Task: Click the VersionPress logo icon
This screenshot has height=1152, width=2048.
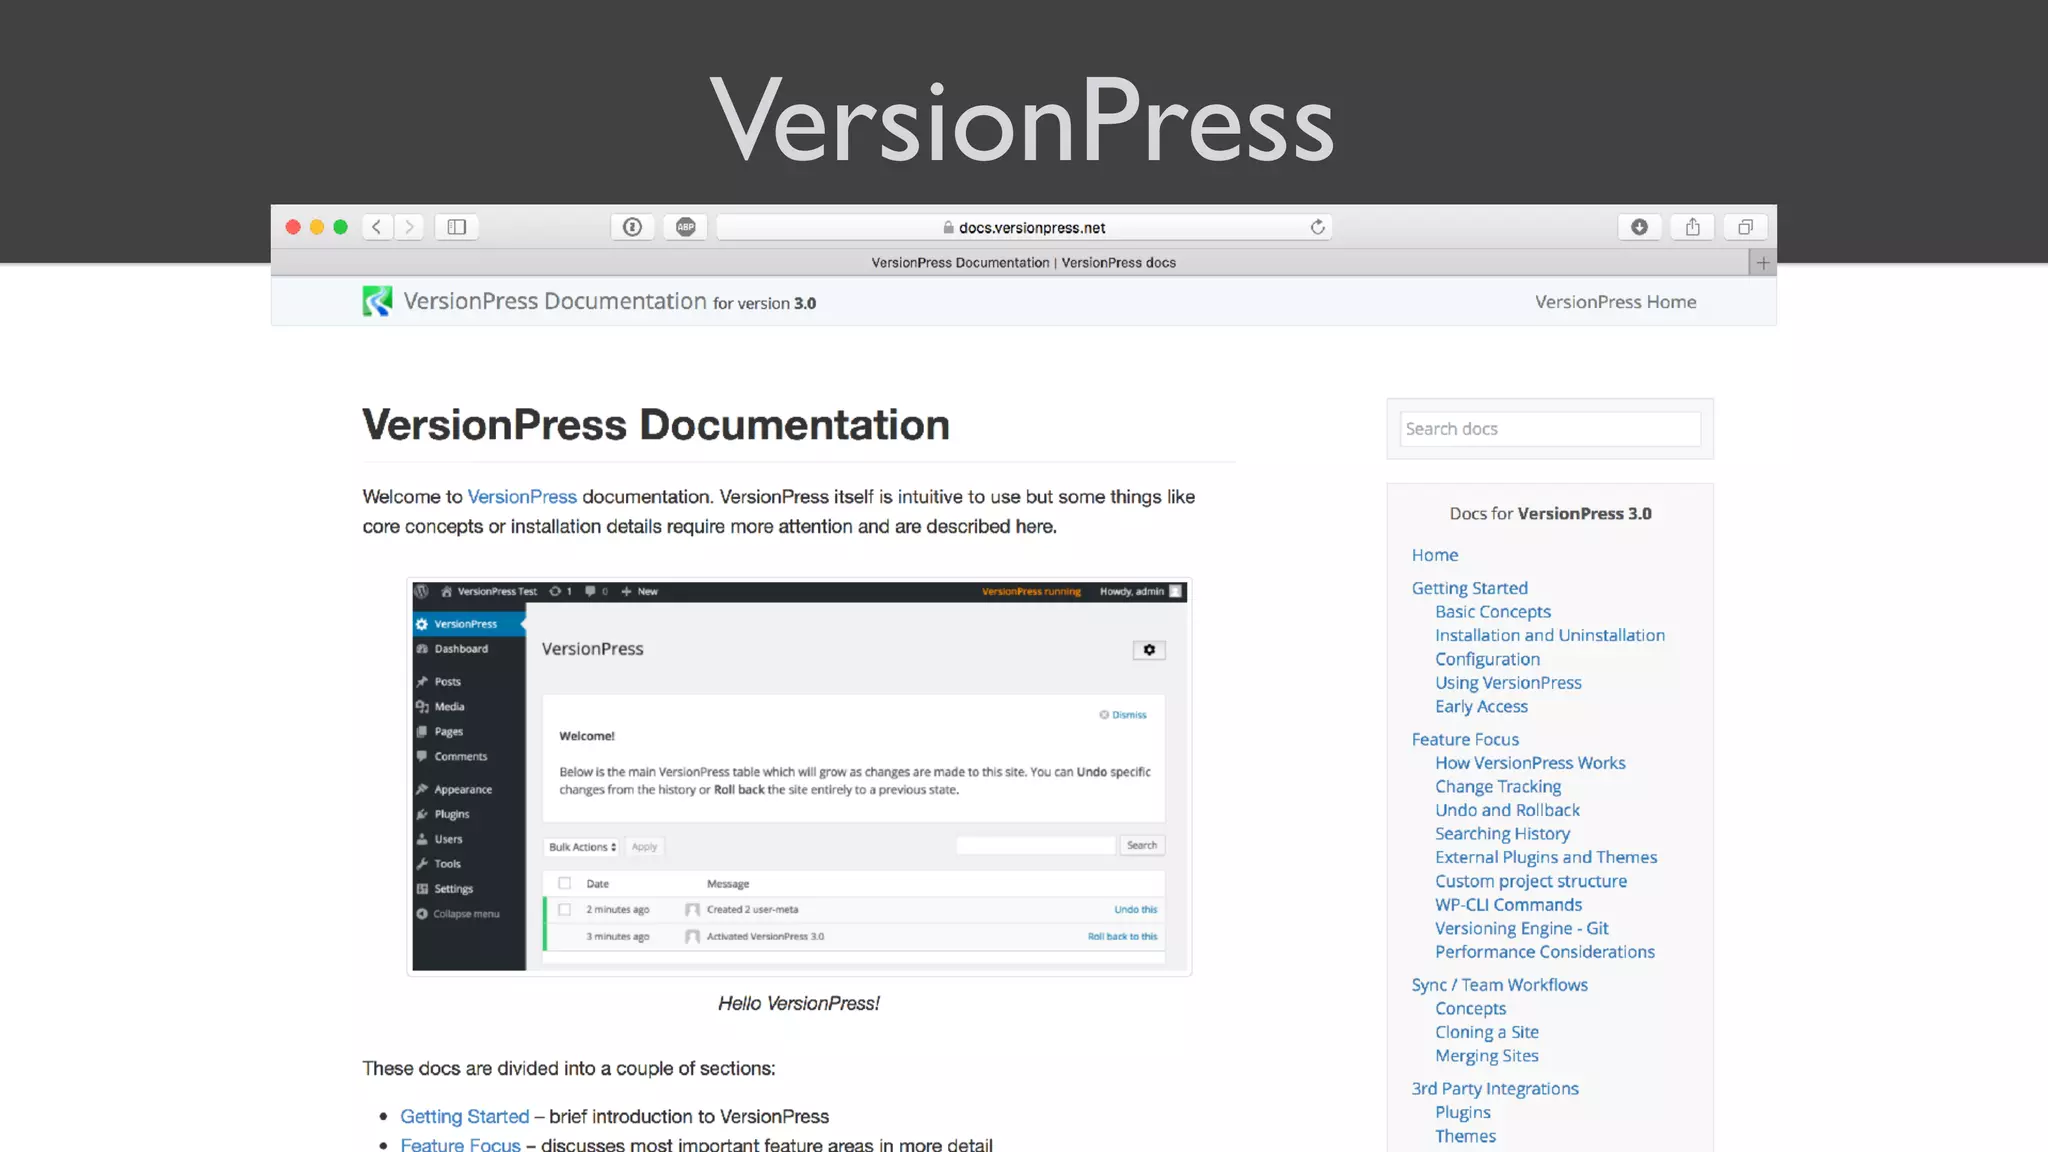Action: [377, 301]
